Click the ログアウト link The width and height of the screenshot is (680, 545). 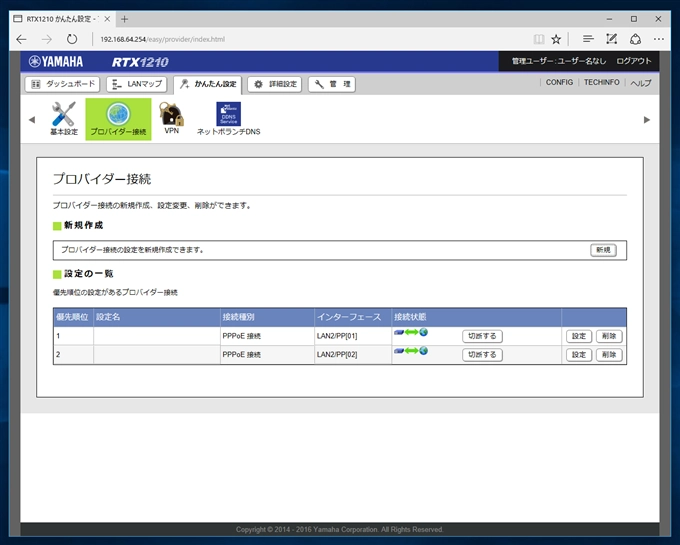634,61
